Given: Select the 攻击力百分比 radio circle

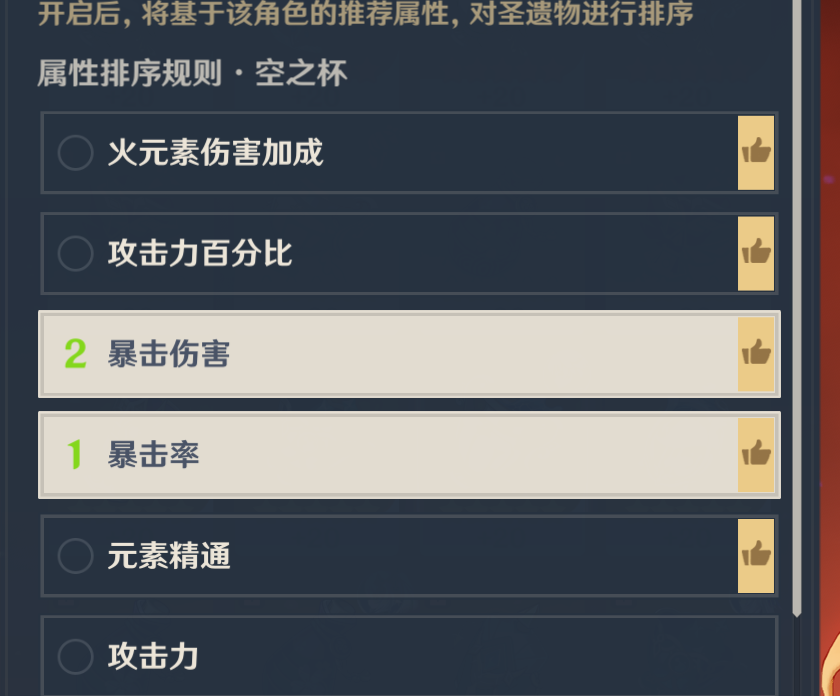Looking at the screenshot, I should [x=76, y=253].
